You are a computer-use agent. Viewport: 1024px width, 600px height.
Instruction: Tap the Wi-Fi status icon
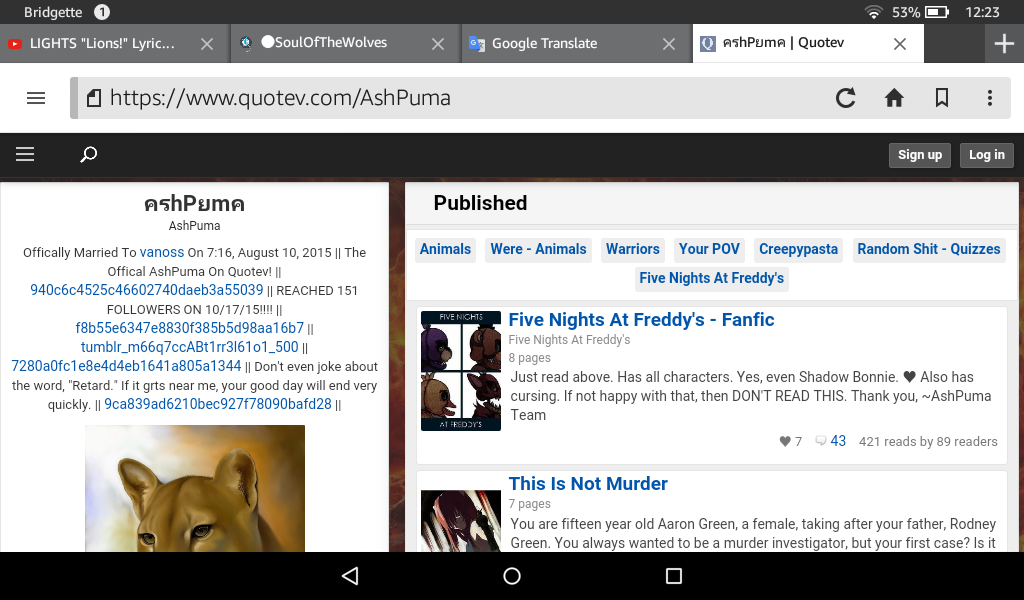pyautogui.click(x=873, y=12)
